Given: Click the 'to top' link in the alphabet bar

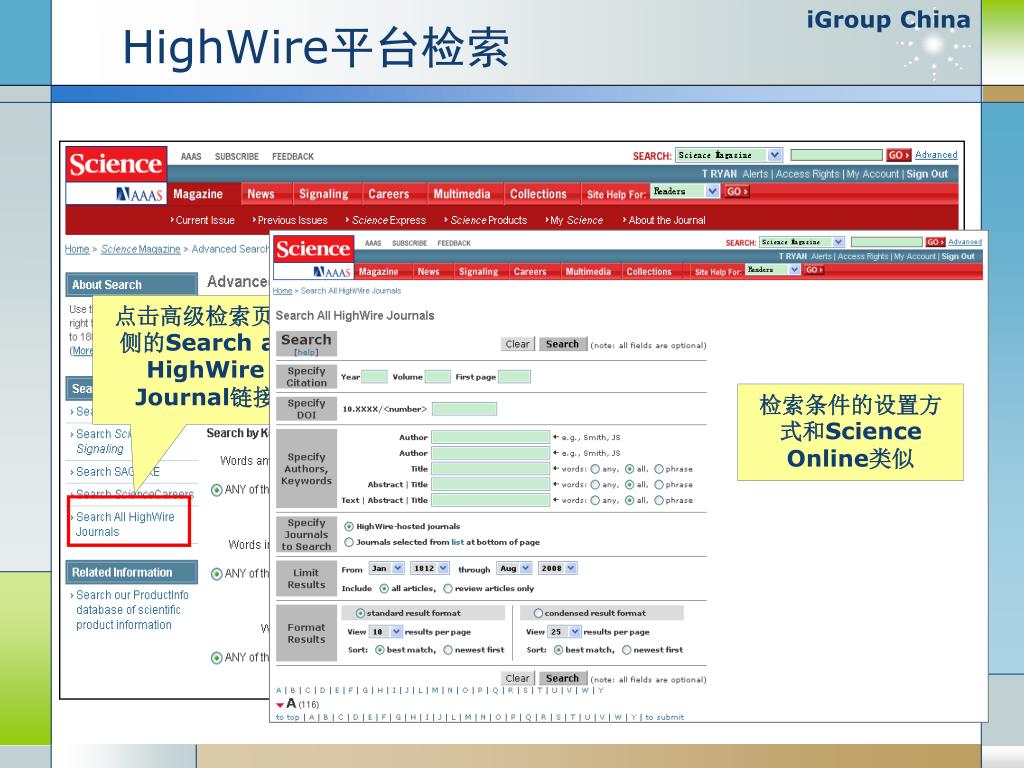Looking at the screenshot, I should (x=287, y=717).
